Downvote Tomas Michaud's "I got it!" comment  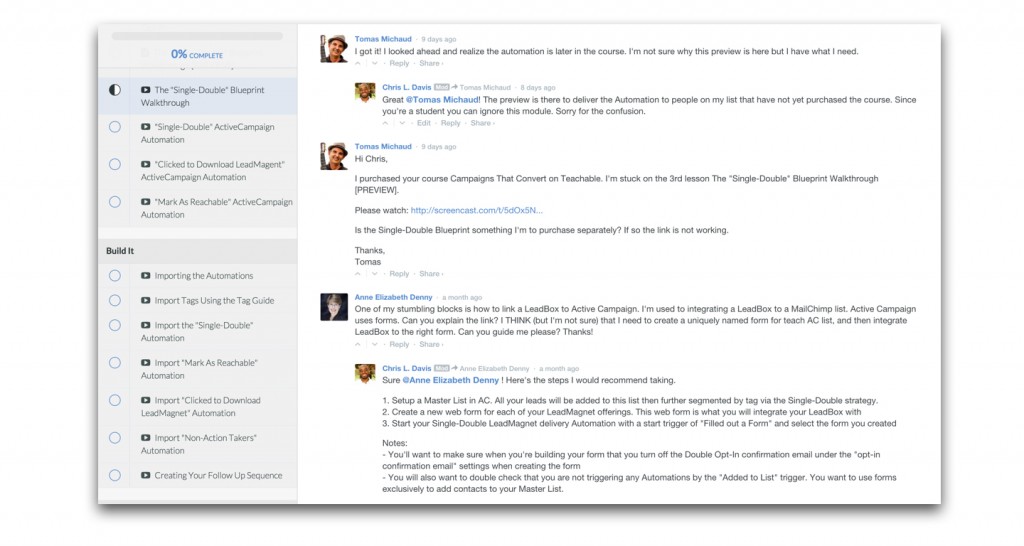[x=374, y=63]
